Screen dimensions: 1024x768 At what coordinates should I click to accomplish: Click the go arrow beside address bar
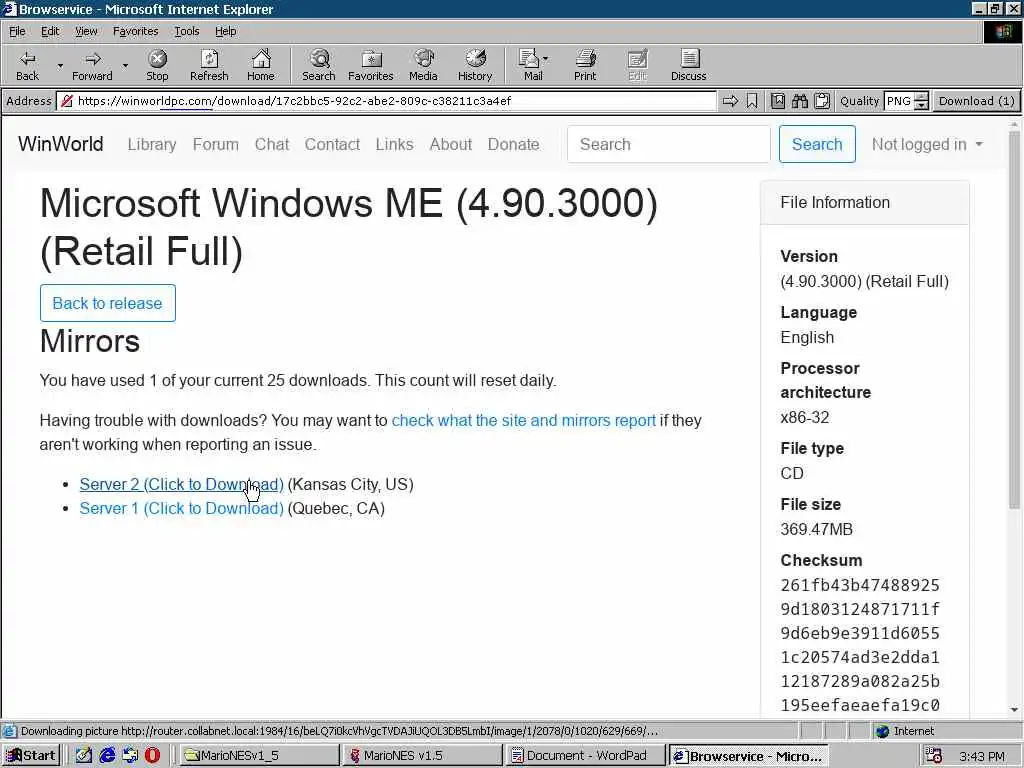tap(731, 101)
